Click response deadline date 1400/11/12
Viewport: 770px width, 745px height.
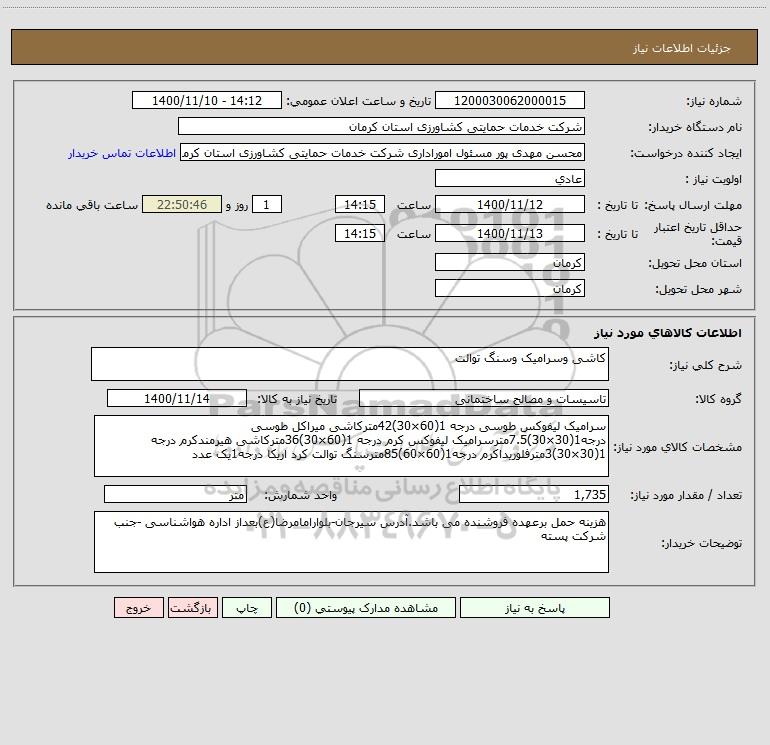click(510, 205)
